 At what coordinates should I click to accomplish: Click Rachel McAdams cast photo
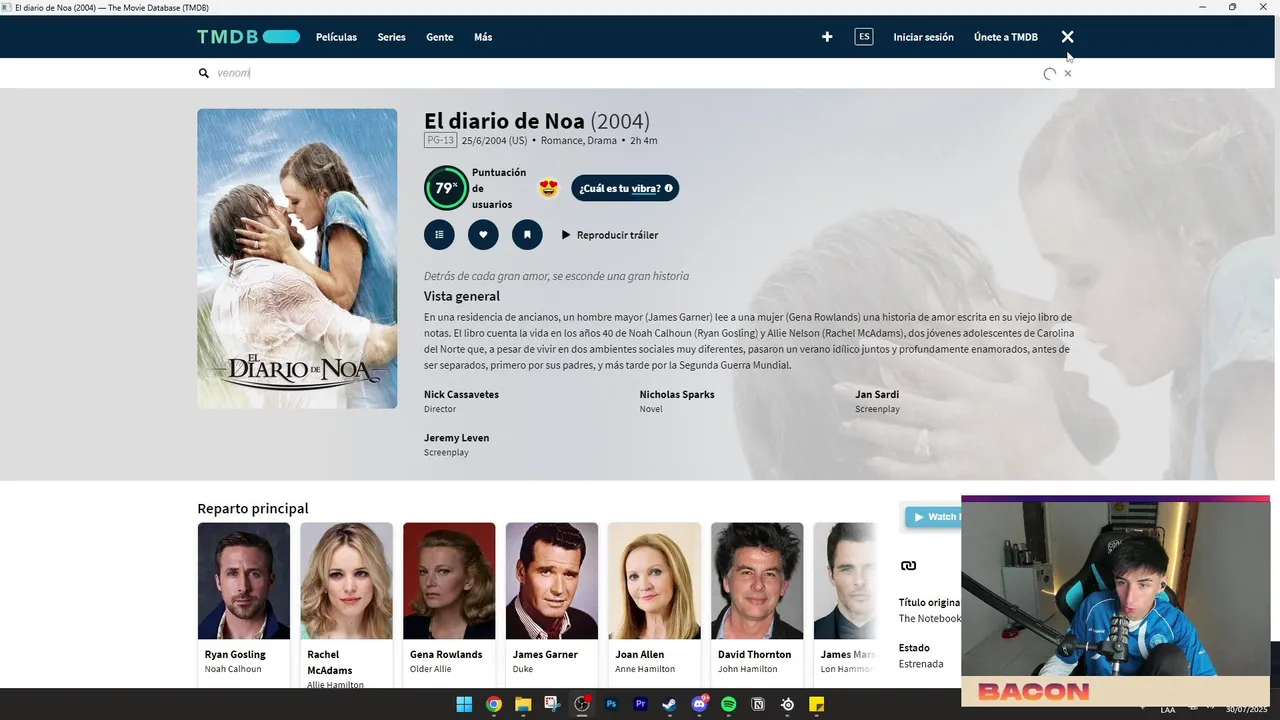[x=347, y=581]
